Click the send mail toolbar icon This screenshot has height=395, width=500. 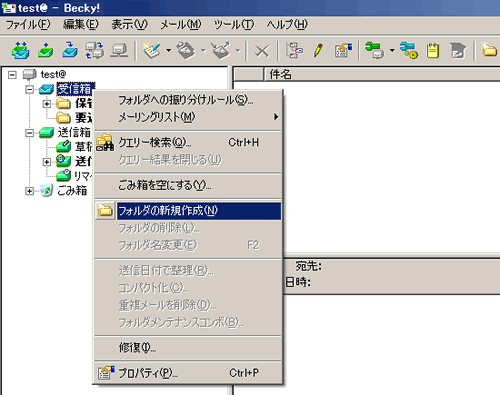[x=45, y=51]
